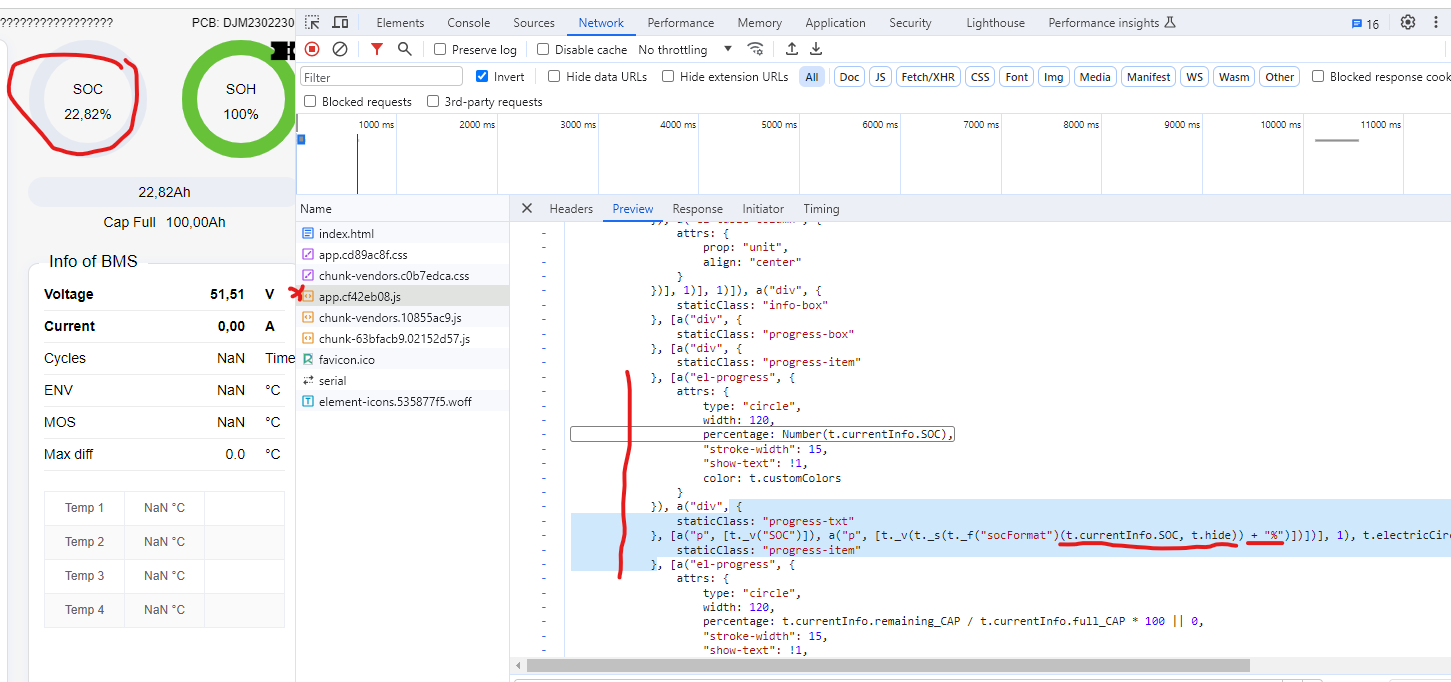Open the DevTools three-dot menu
This screenshot has height=682, width=1451.
pyautogui.click(x=1435, y=22)
